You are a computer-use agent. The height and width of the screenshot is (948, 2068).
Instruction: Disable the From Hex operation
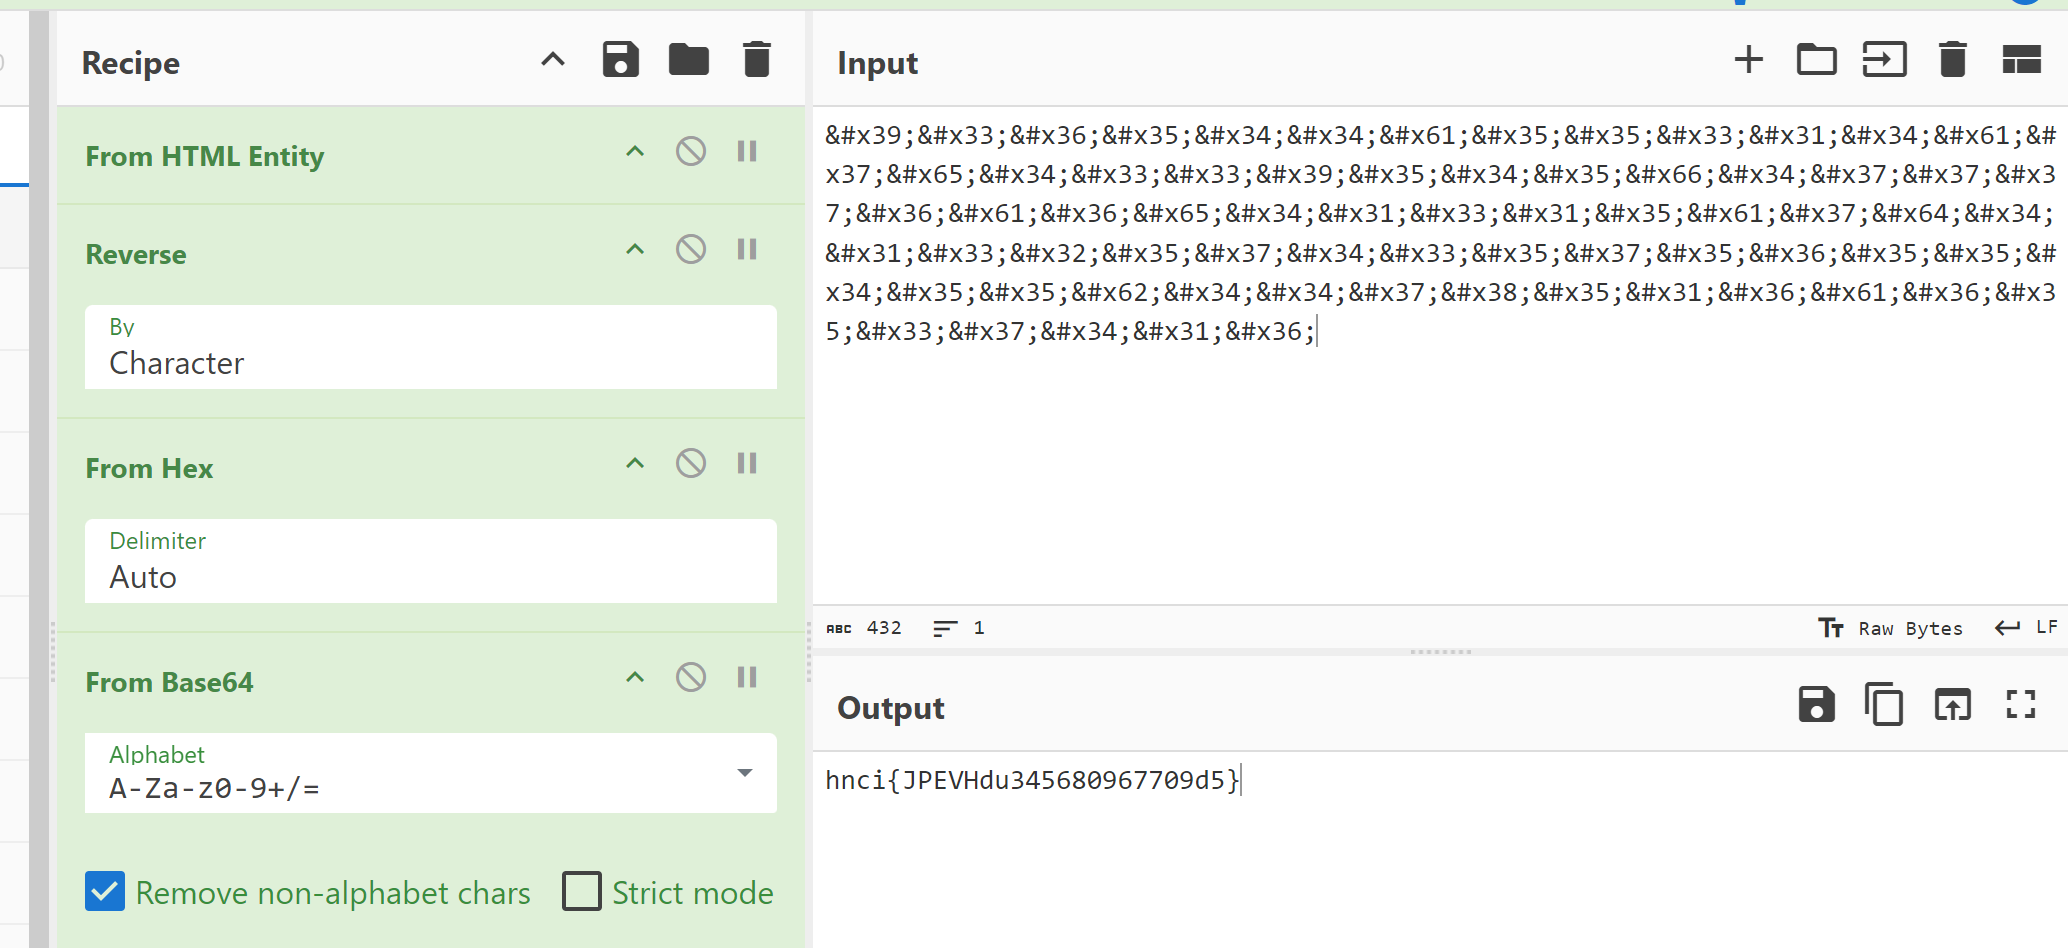(691, 464)
